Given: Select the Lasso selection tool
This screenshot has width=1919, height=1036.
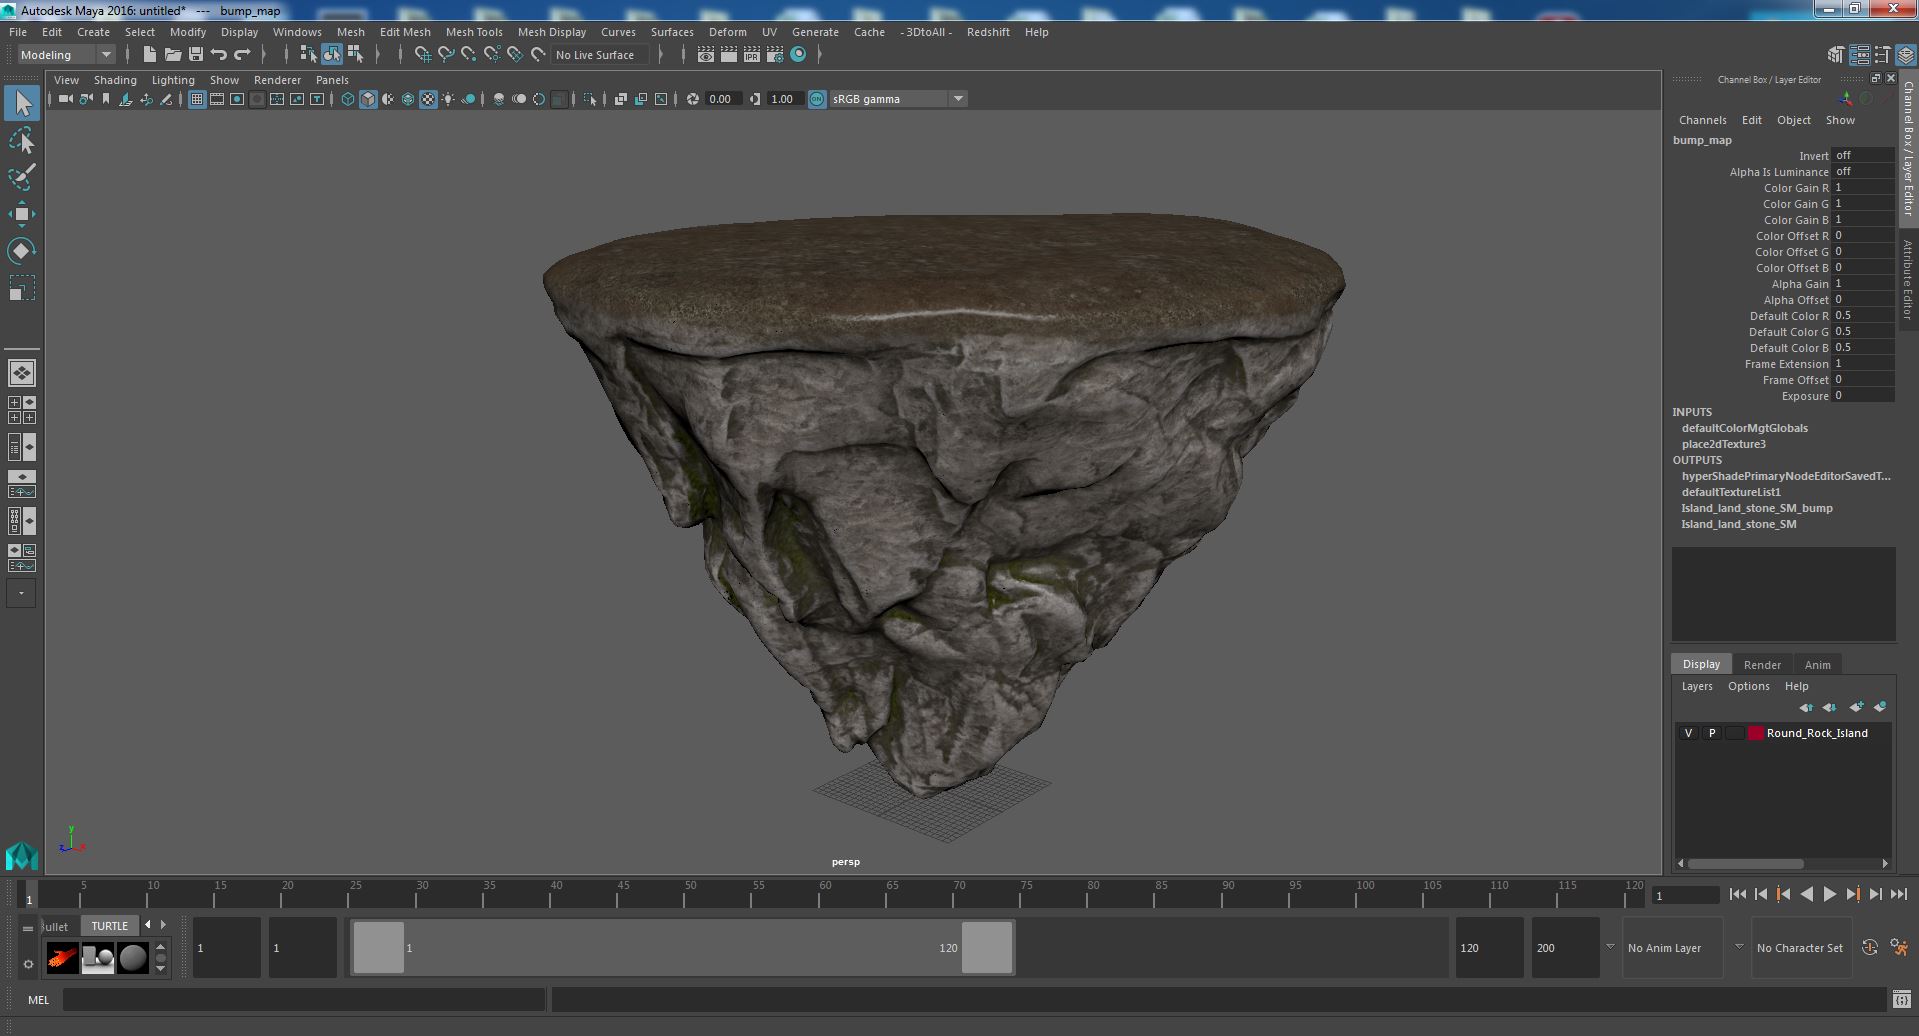Looking at the screenshot, I should pyautogui.click(x=22, y=141).
